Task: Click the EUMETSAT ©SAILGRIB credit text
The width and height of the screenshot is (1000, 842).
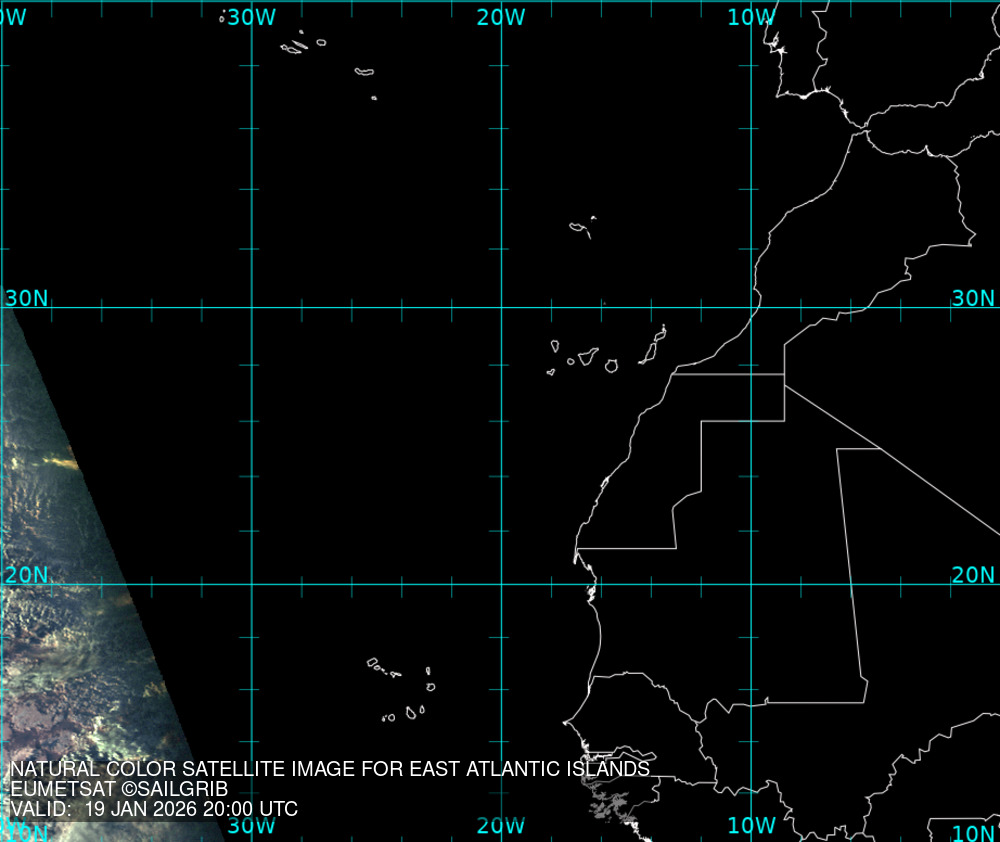Action: pos(119,789)
